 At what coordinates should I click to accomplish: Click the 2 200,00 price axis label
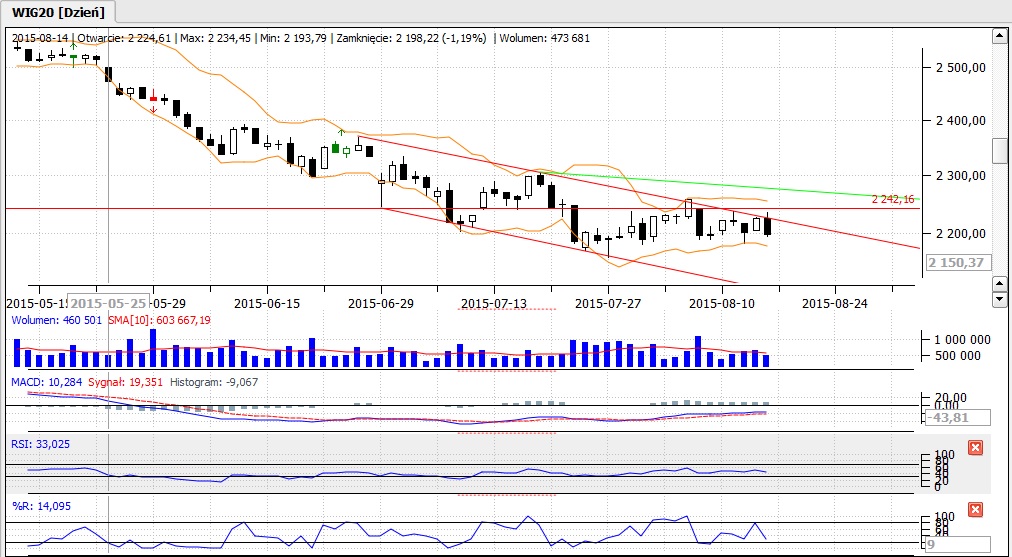960,233
